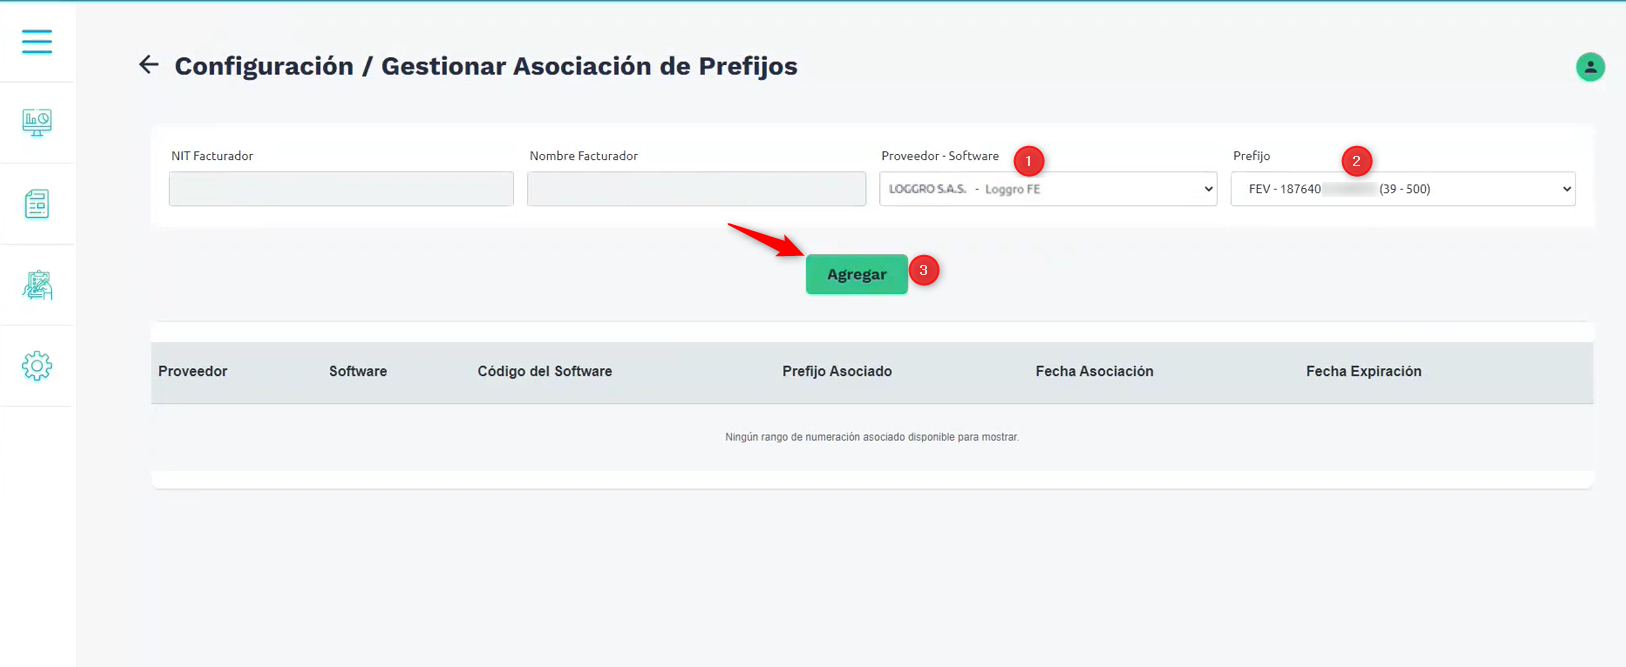This screenshot has width=1626, height=667.
Task: Sort by Fecha Asociación column header
Action: tap(1094, 371)
